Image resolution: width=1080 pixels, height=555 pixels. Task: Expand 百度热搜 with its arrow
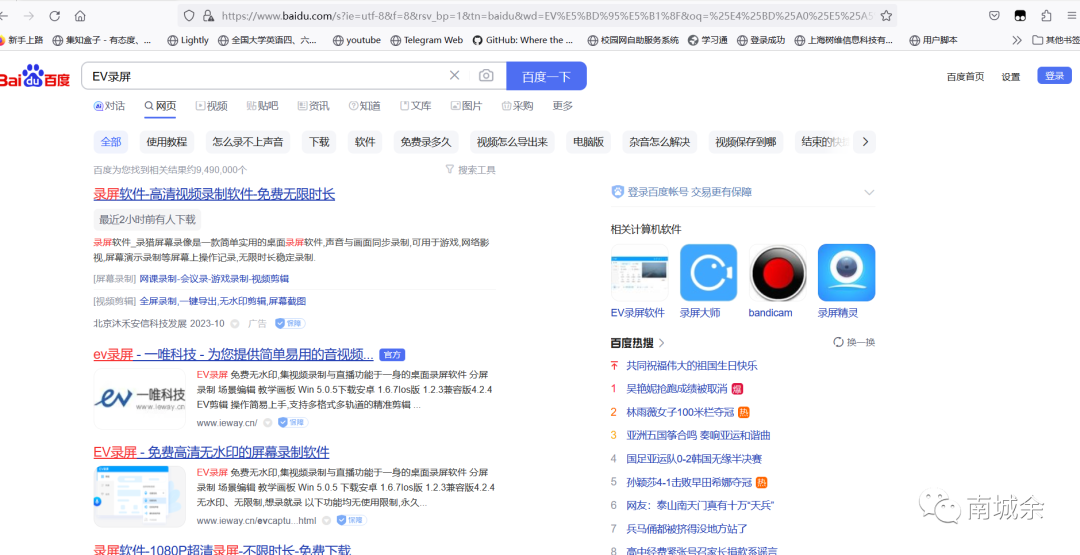[662, 342]
